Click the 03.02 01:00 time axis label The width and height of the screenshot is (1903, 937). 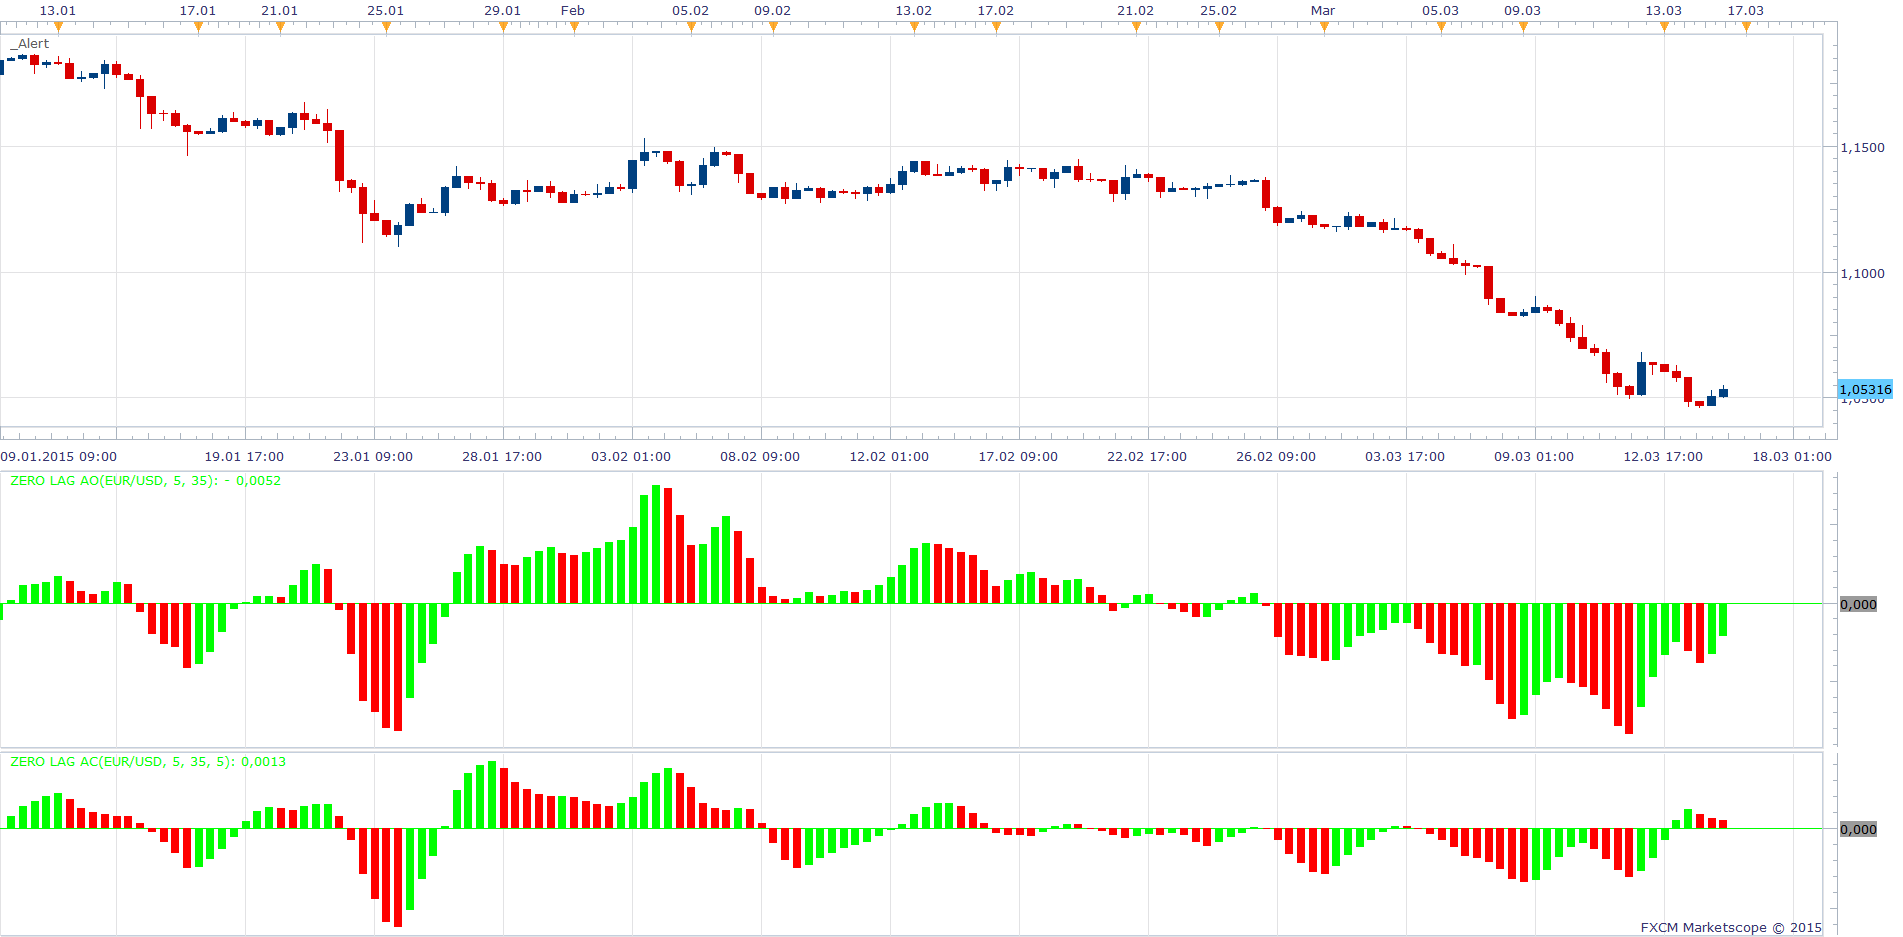click(631, 457)
